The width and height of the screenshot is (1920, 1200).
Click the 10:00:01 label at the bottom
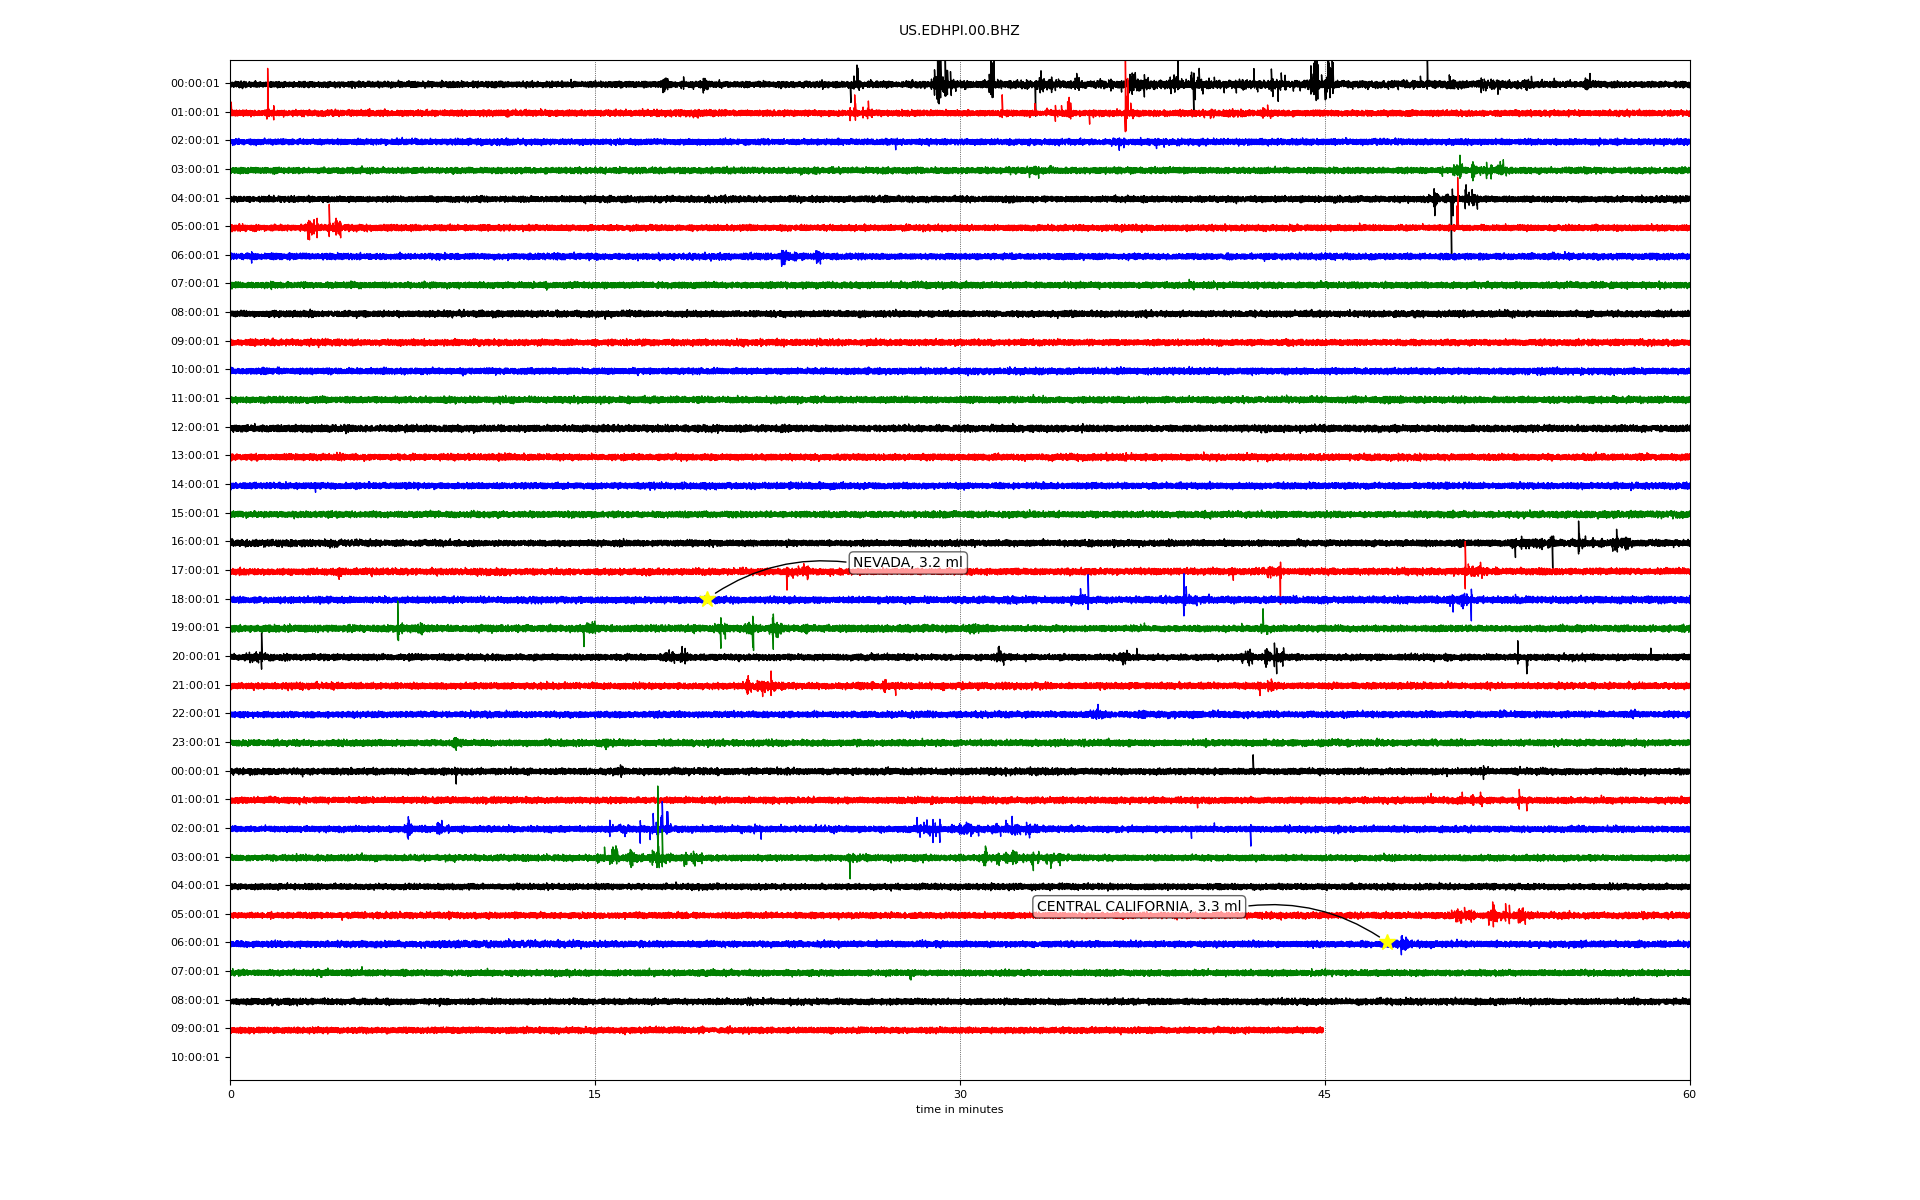tap(195, 1058)
